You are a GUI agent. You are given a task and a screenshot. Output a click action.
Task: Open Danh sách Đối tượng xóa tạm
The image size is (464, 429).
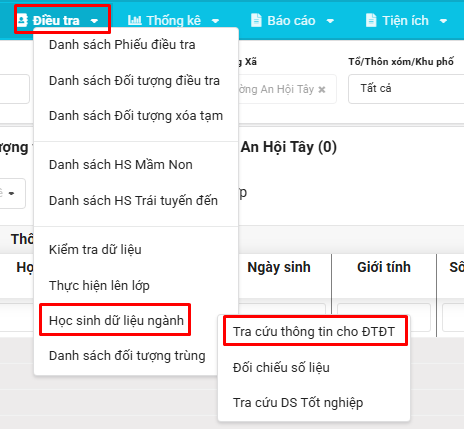136,116
